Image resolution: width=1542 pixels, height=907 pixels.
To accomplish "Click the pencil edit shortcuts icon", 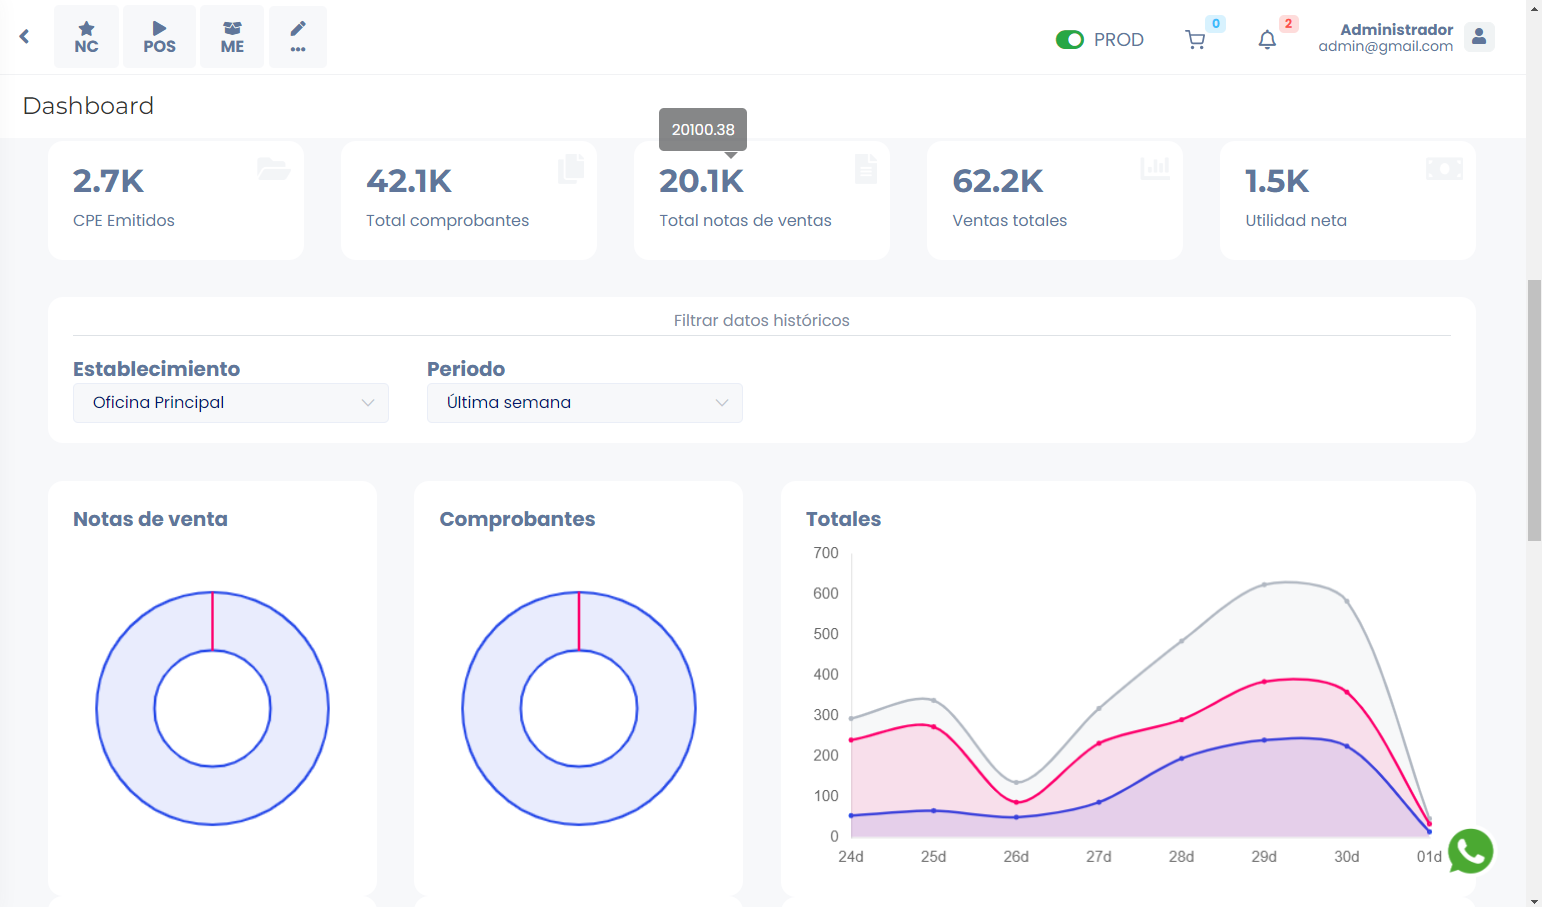I will (x=298, y=37).
